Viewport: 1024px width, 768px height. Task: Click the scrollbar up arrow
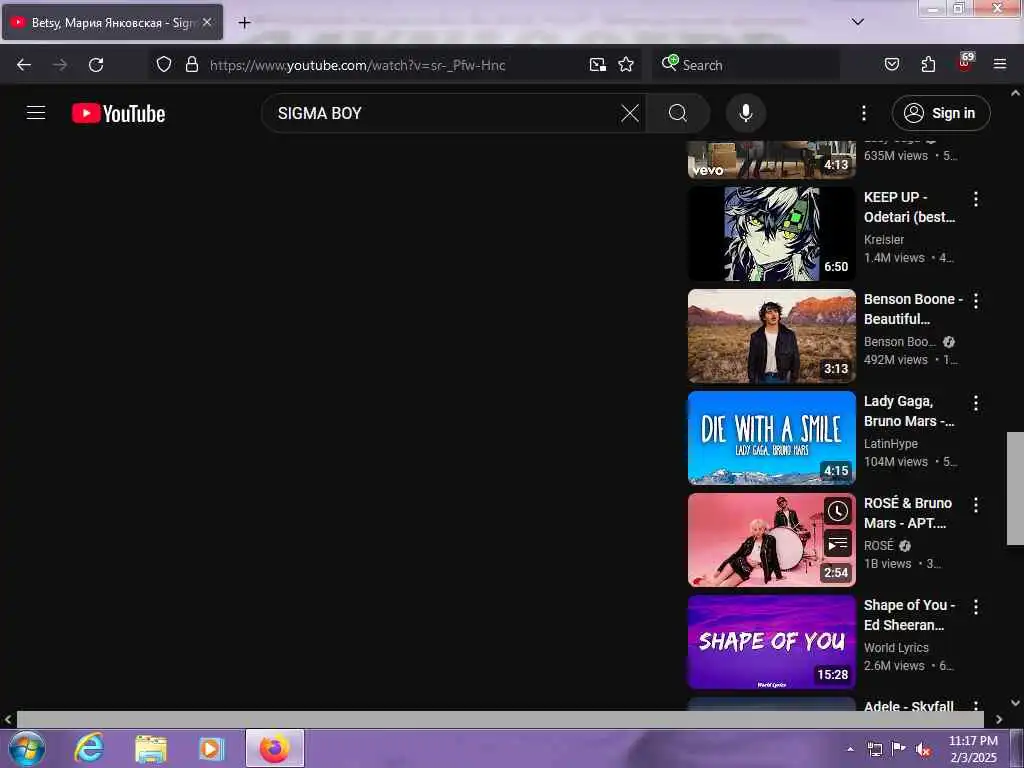click(x=1015, y=93)
